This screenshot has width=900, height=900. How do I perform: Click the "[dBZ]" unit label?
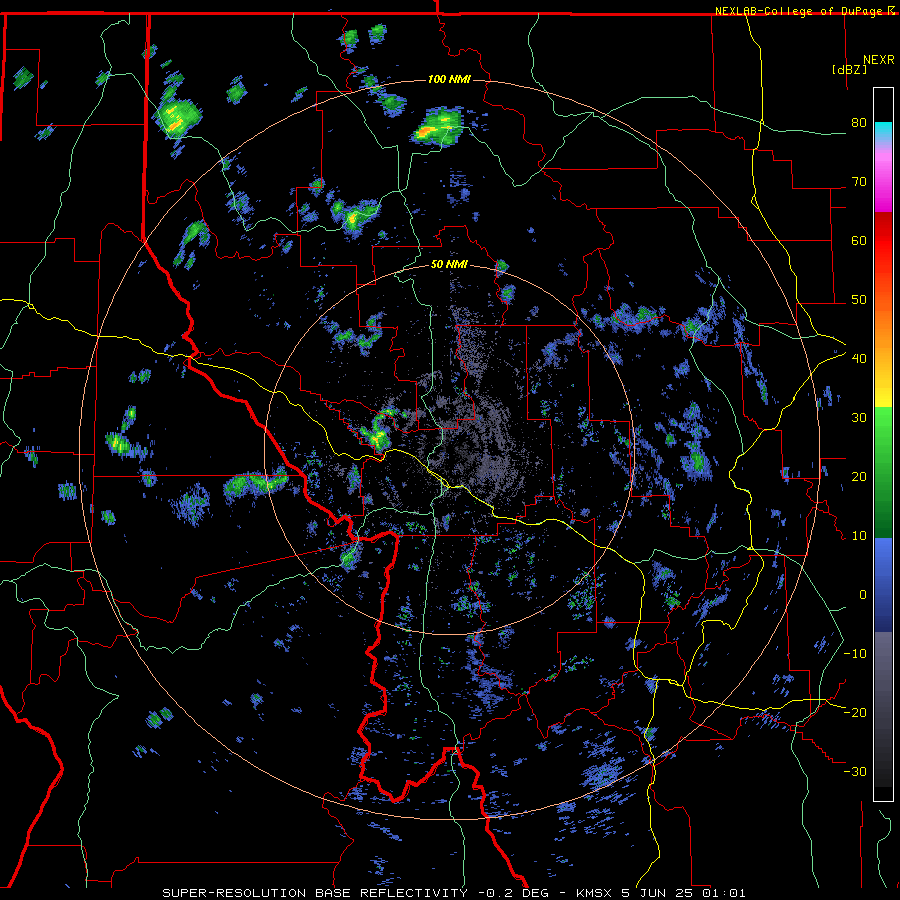pyautogui.click(x=849, y=69)
